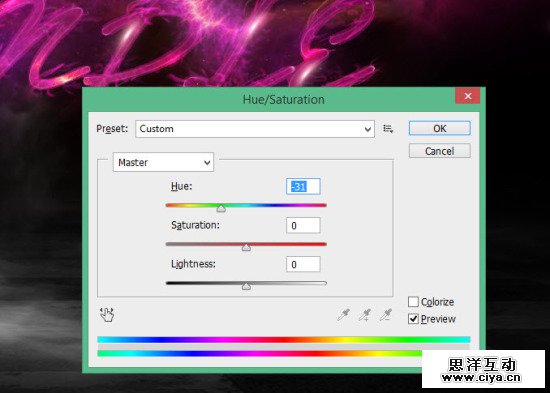
Task: Click the Cancel button
Action: coord(440,151)
